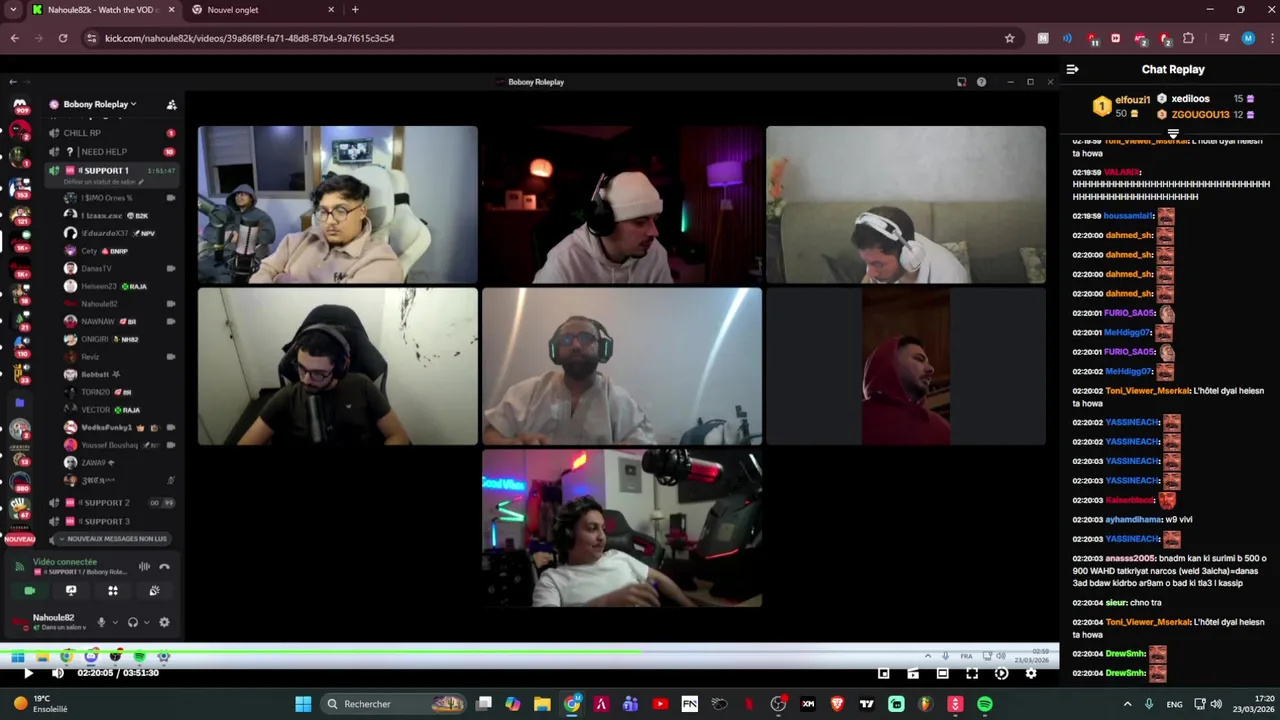Open Discord activities button
Screen dimensions: 1280x720
tap(113, 591)
